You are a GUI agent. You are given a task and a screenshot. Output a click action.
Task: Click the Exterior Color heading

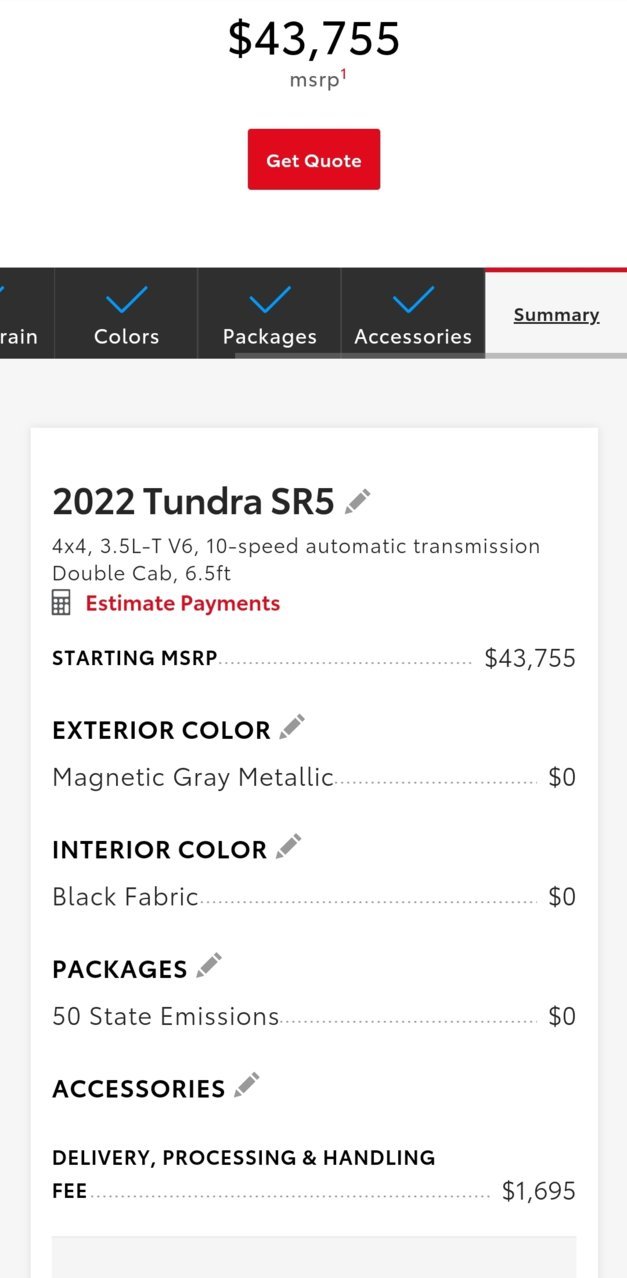[161, 730]
